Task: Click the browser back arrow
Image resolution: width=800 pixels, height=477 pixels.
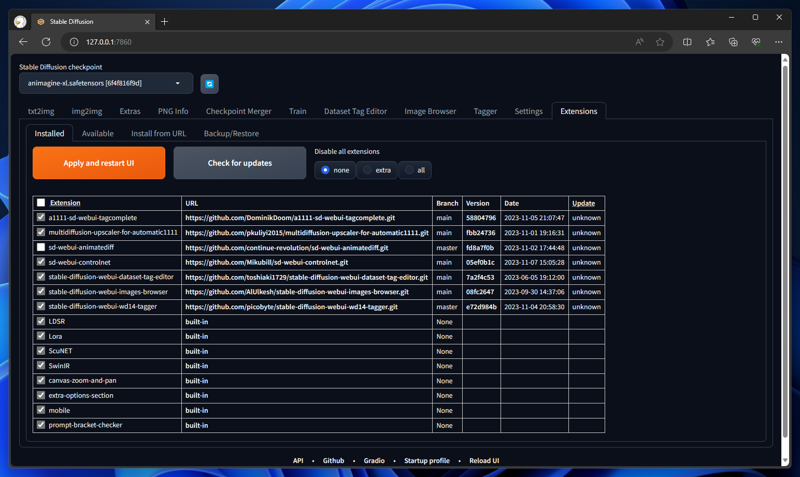Action: pos(23,42)
